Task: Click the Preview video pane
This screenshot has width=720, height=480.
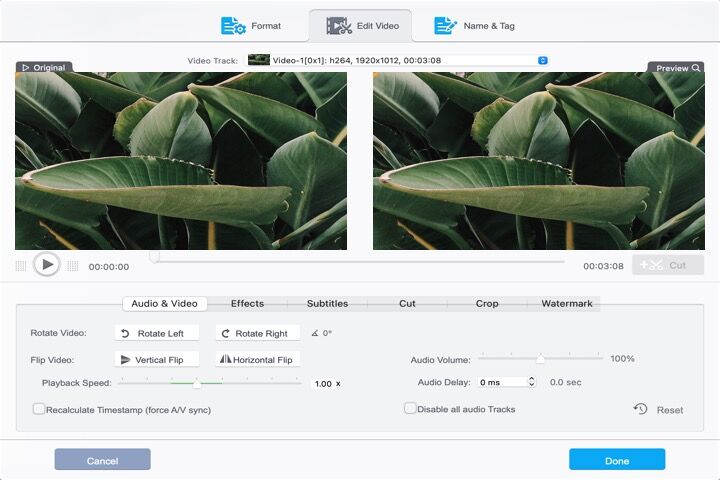Action: (x=539, y=161)
